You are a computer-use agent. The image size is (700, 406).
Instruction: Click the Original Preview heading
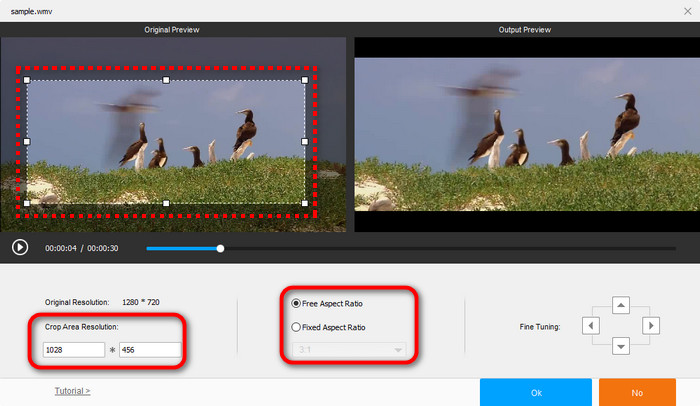point(171,29)
